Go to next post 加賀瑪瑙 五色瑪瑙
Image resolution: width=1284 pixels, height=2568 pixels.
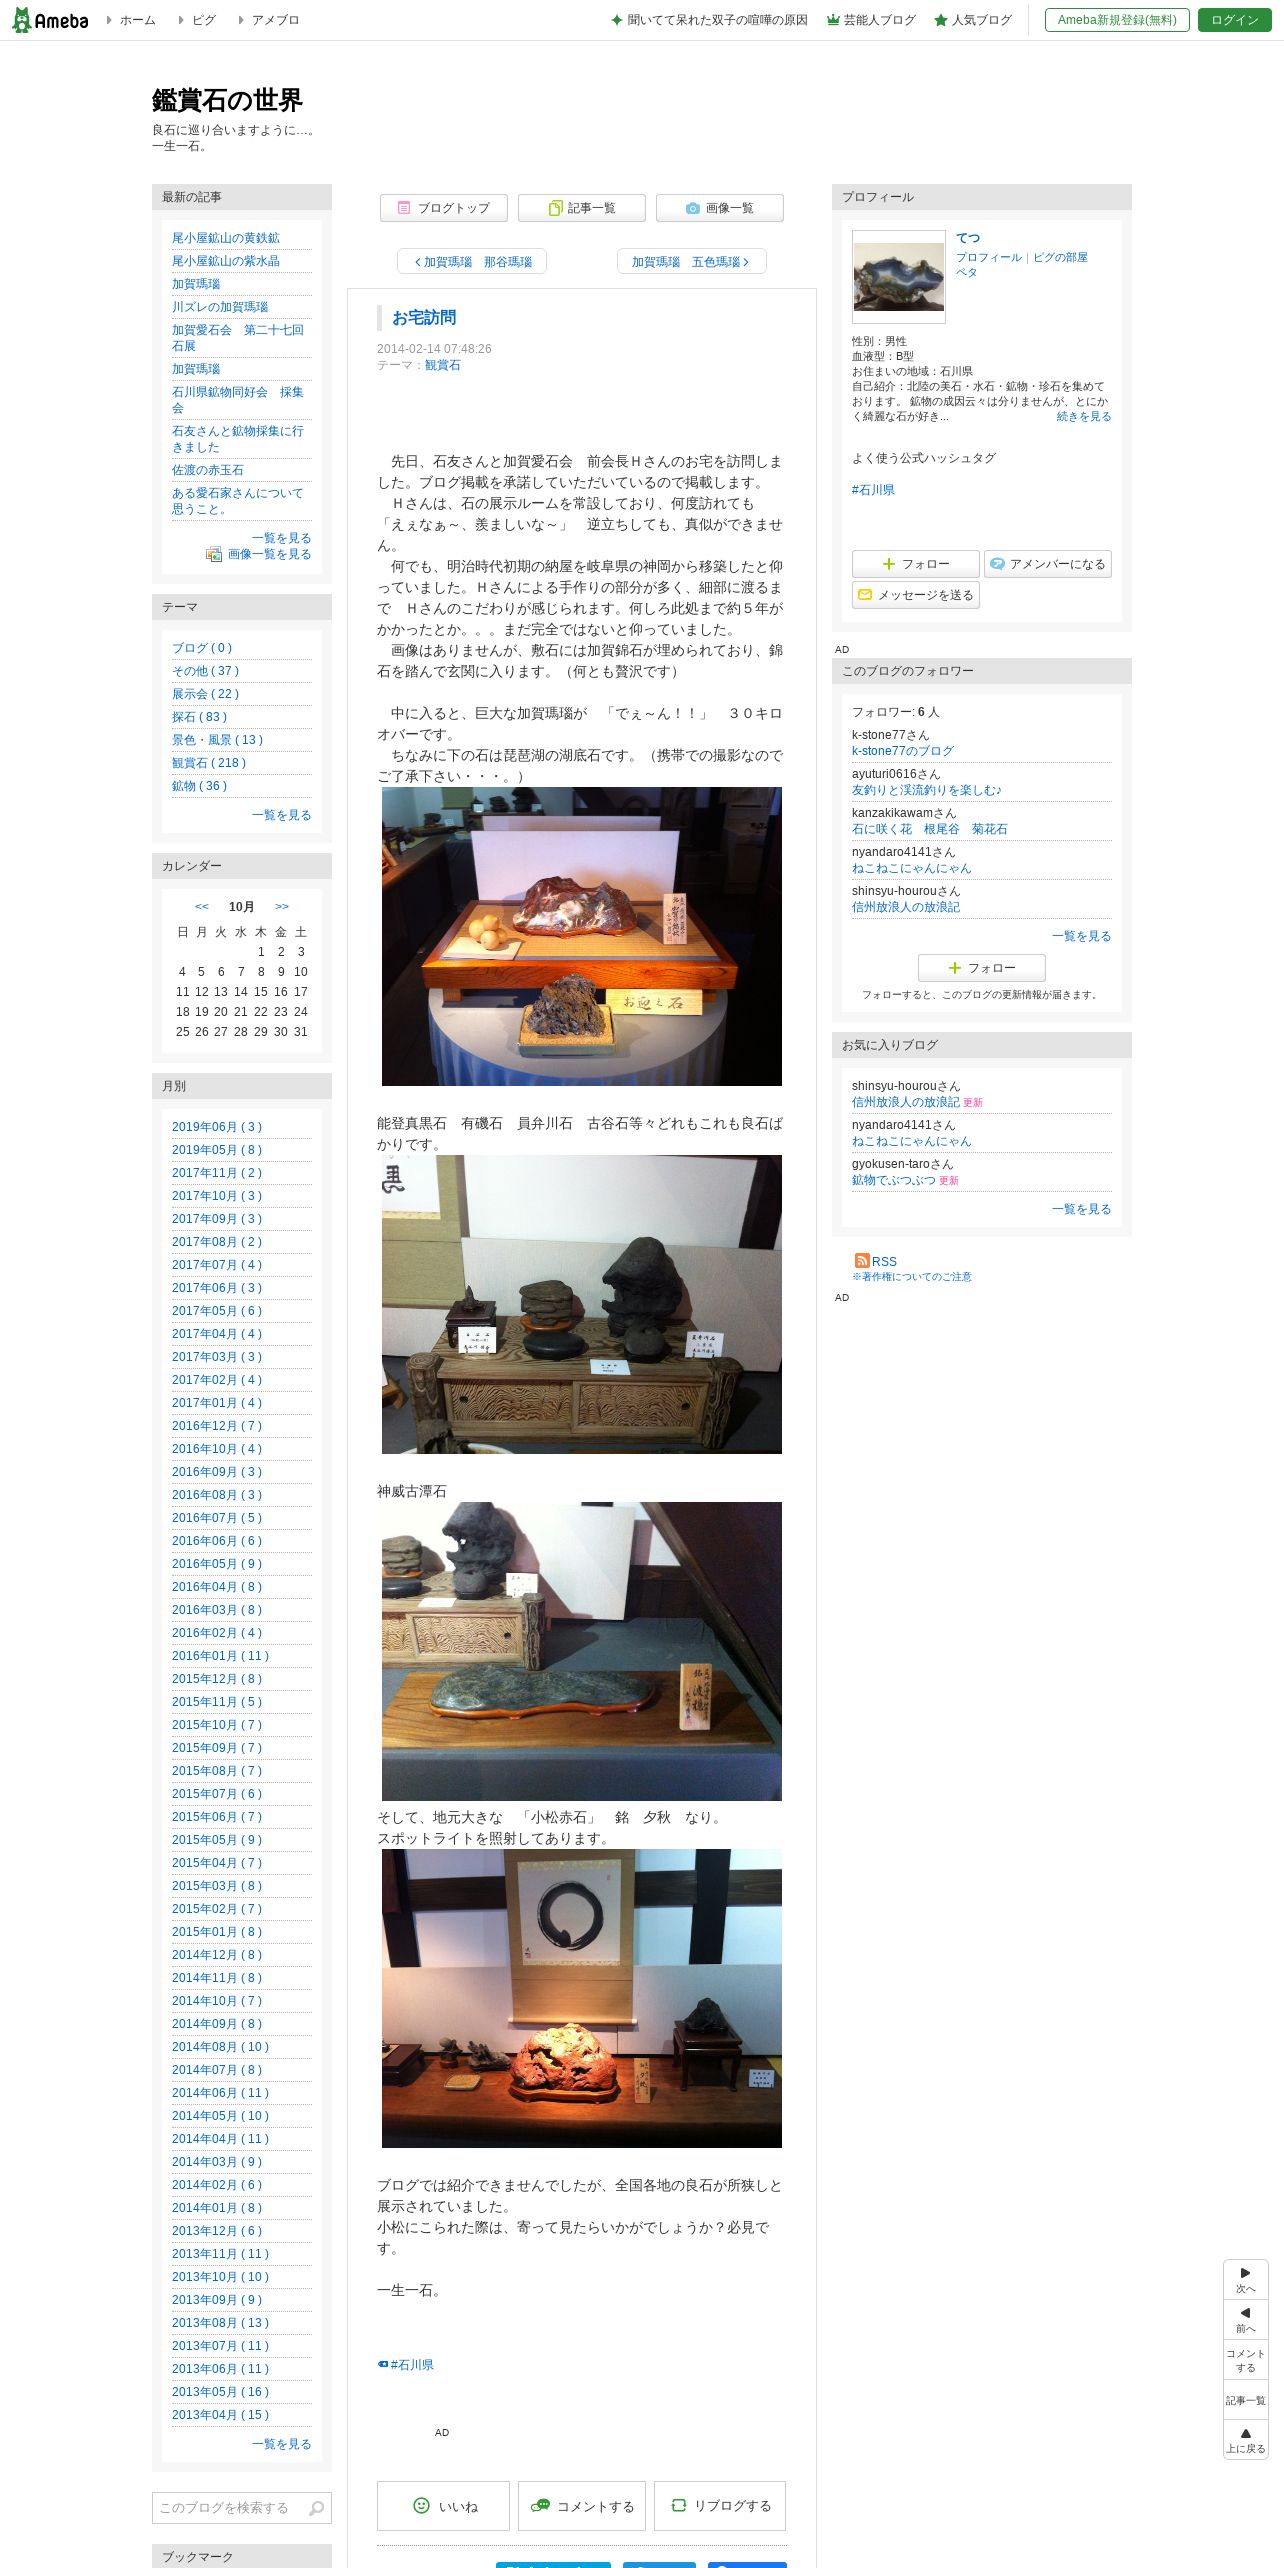click(x=691, y=262)
